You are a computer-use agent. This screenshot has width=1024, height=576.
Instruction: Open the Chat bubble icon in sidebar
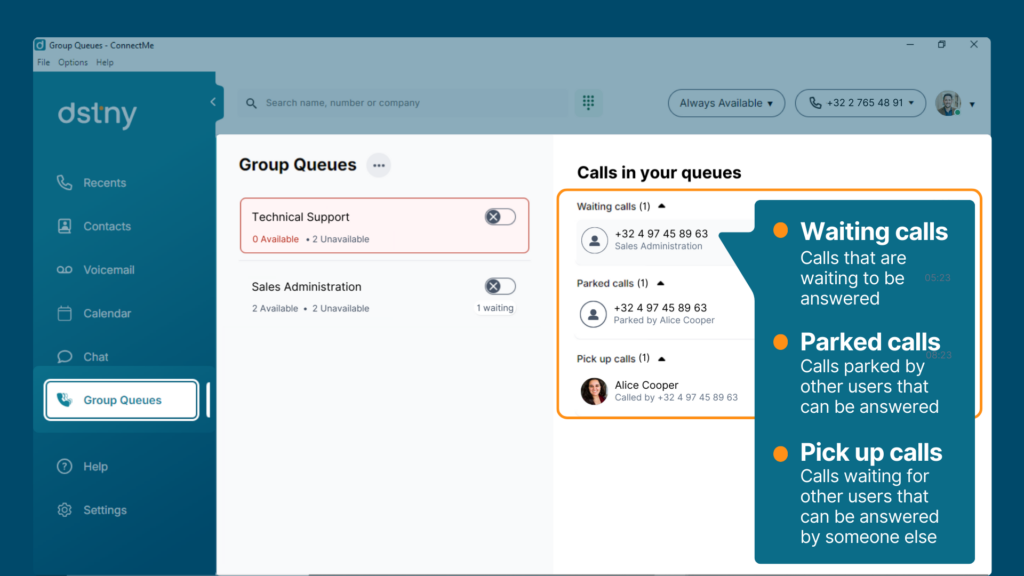pos(64,357)
